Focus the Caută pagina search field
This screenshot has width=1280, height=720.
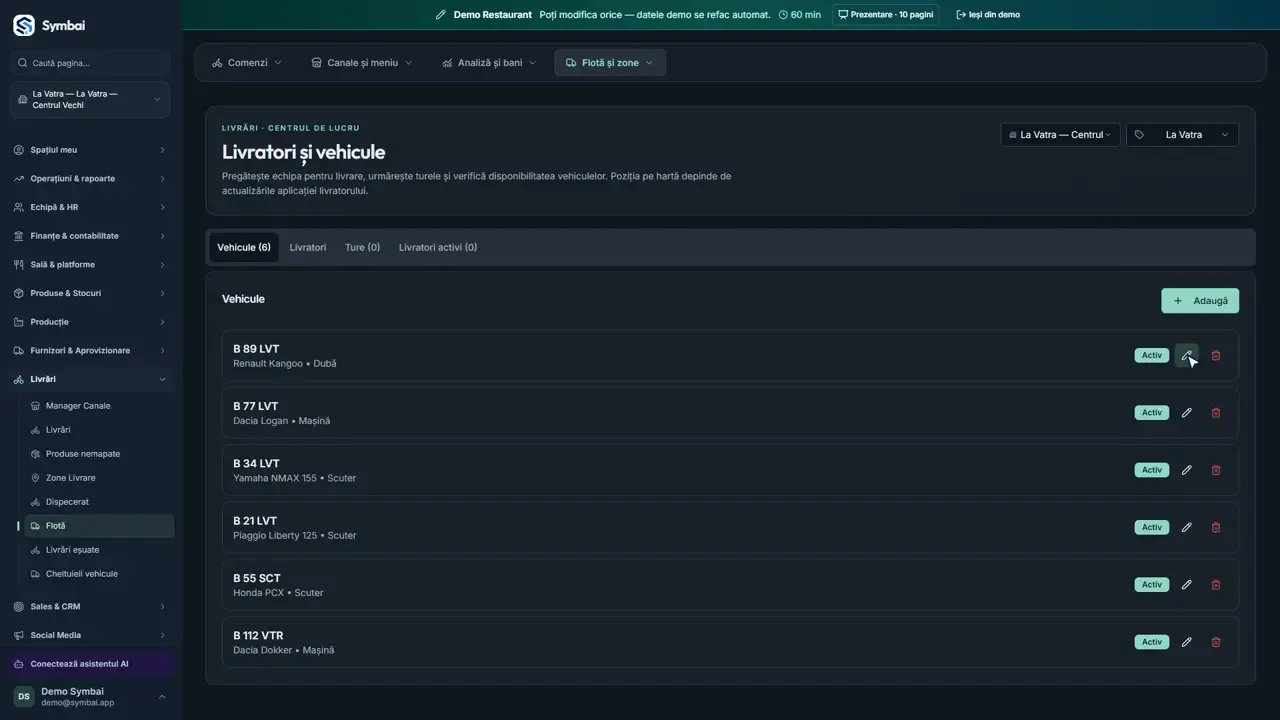tap(90, 63)
